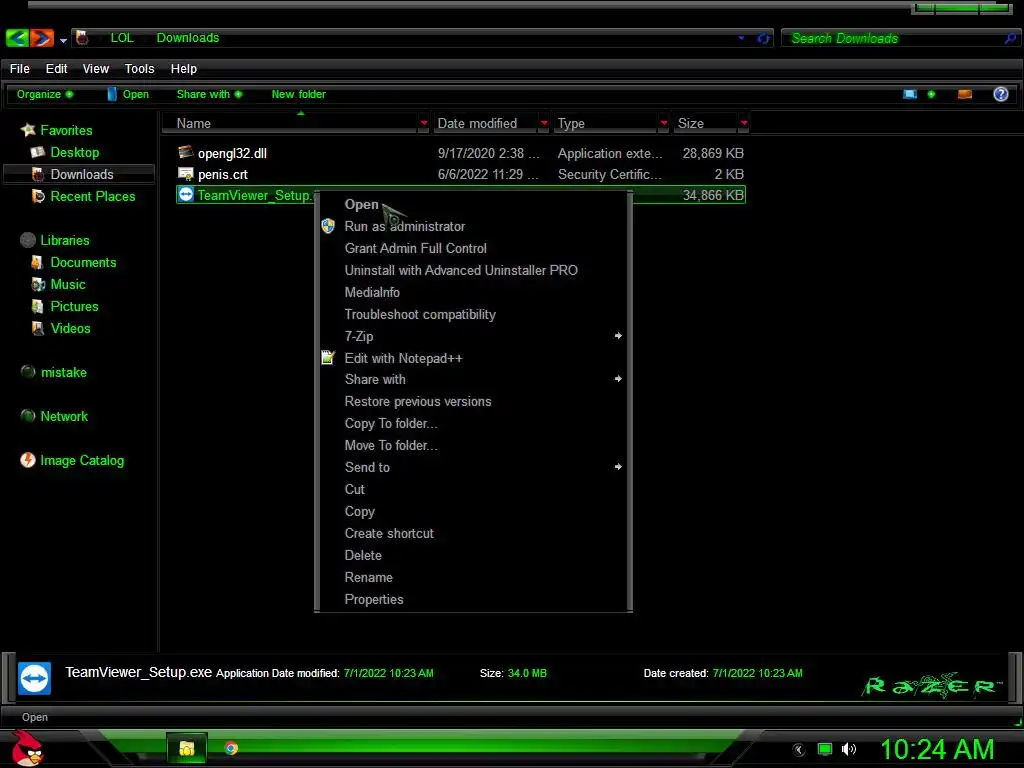Open address bar history dropdown arrow
The height and width of the screenshot is (768, 1024).
point(741,38)
